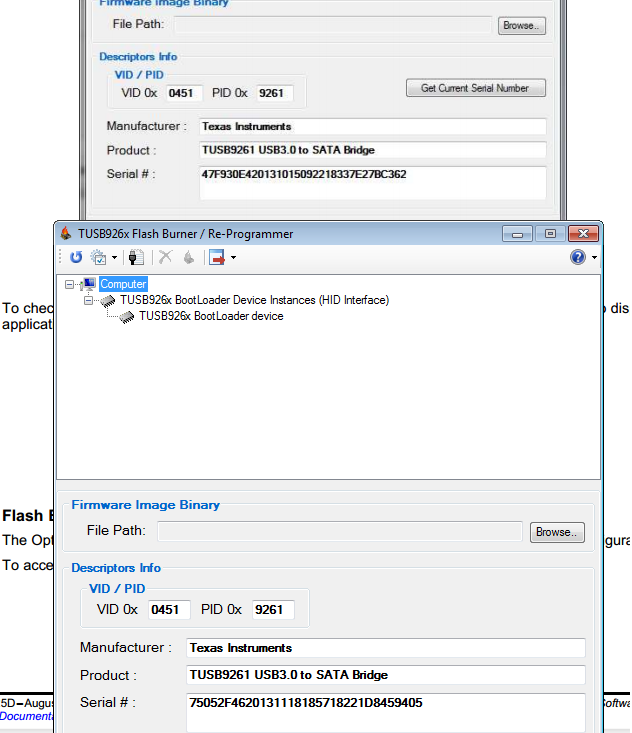Click front window Manufacturer field Texas Instruments
Image resolution: width=632 pixels, height=733 pixels.
click(386, 648)
